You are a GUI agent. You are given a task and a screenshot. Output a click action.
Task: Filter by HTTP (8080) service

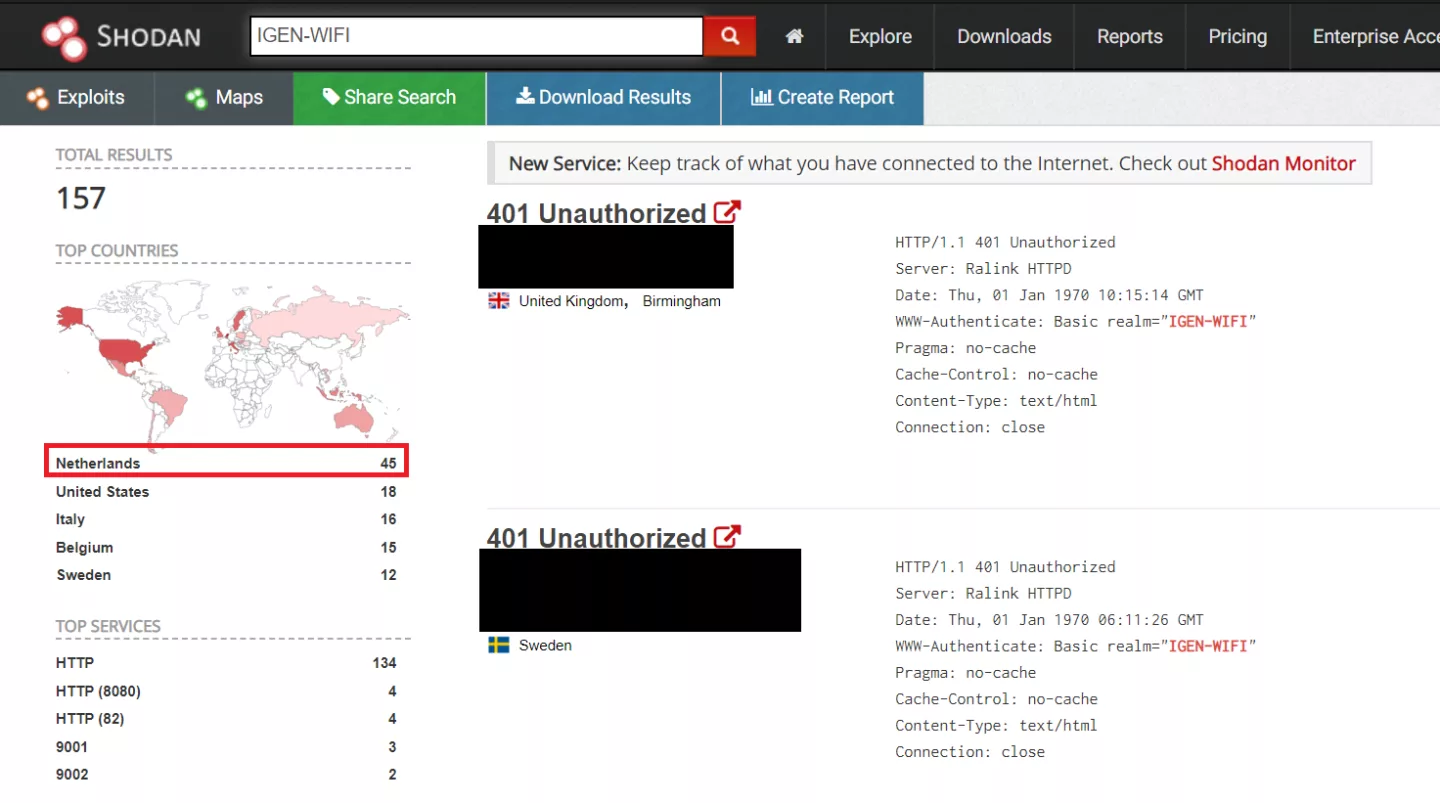pos(226,690)
